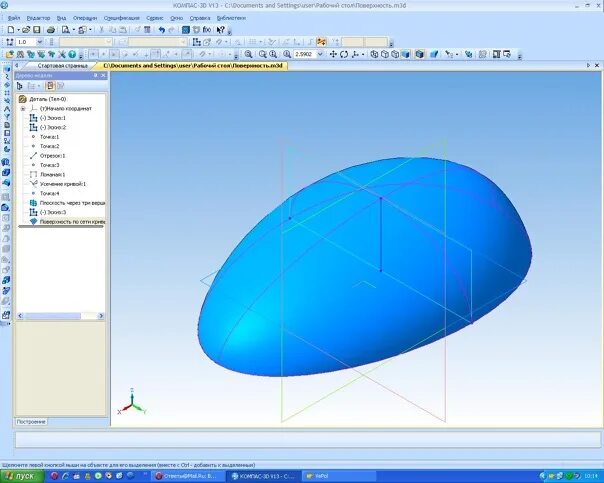Open the Вид menu
This screenshot has height=483, width=604.
[61, 18]
